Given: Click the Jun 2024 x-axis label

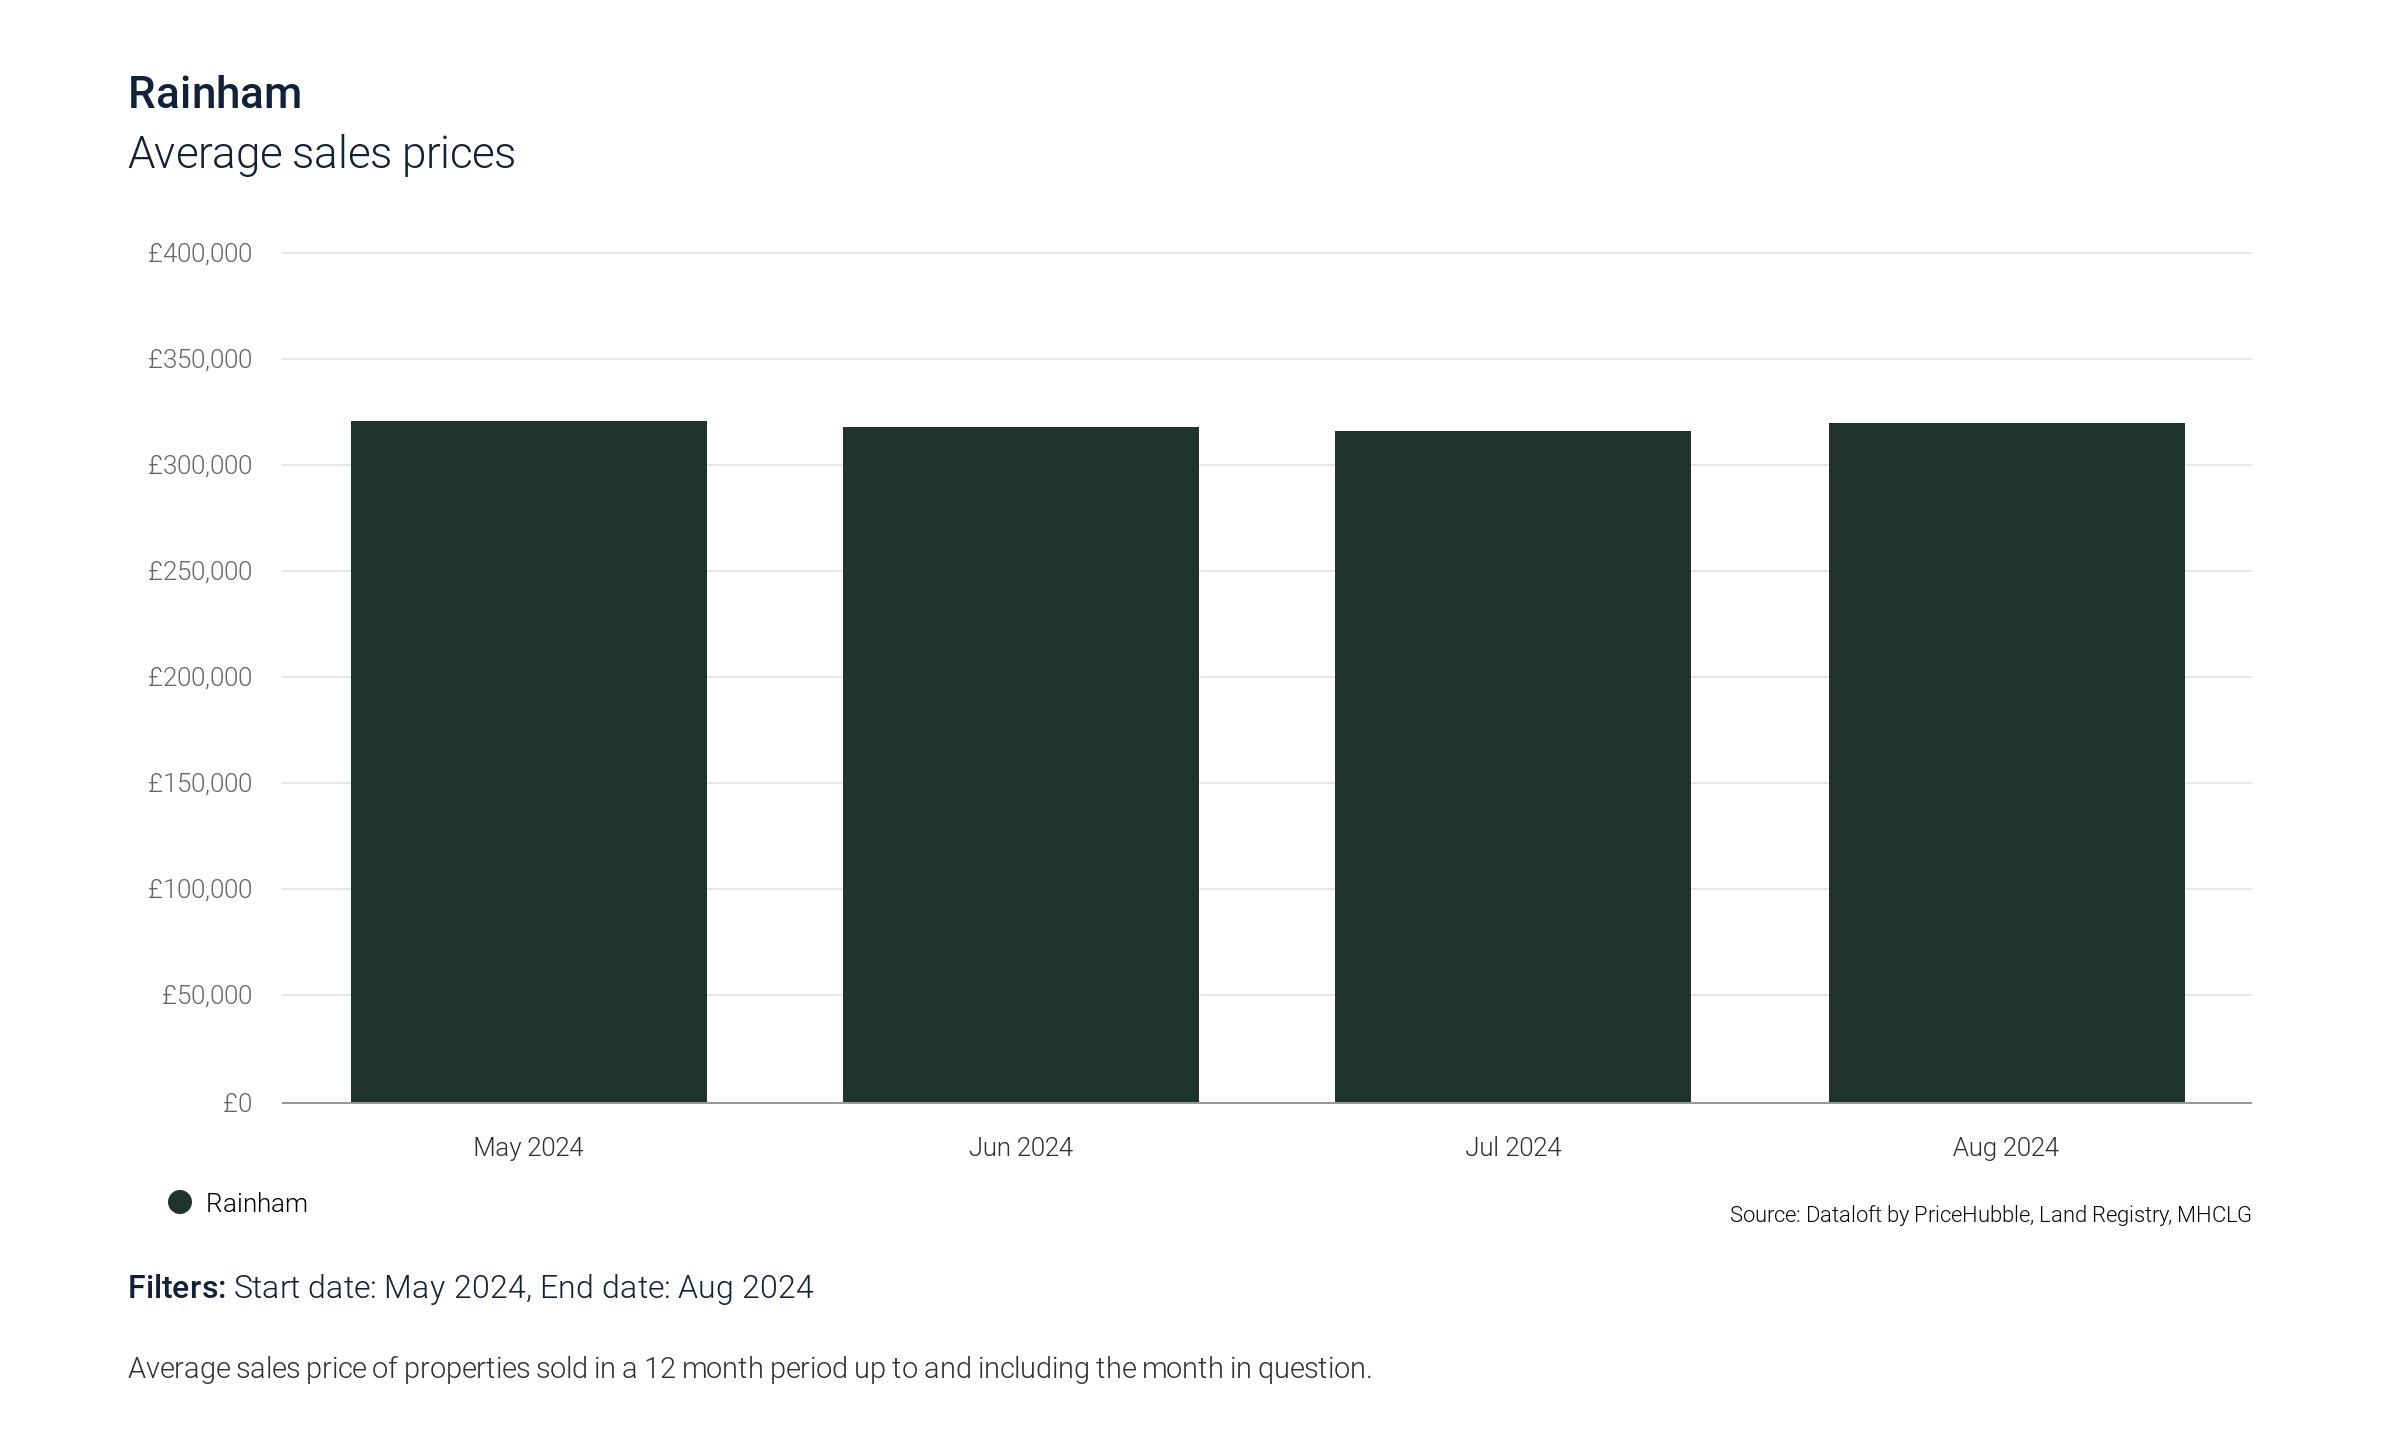Looking at the screenshot, I should tap(1021, 1147).
